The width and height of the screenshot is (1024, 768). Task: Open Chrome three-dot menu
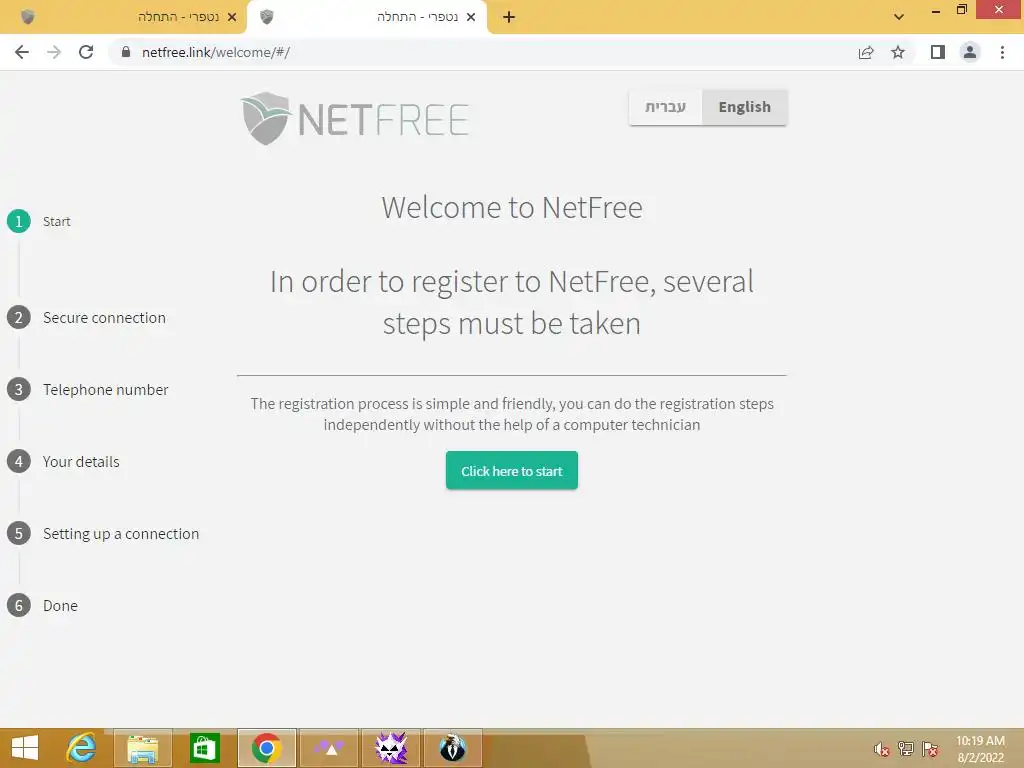[x=1002, y=52]
